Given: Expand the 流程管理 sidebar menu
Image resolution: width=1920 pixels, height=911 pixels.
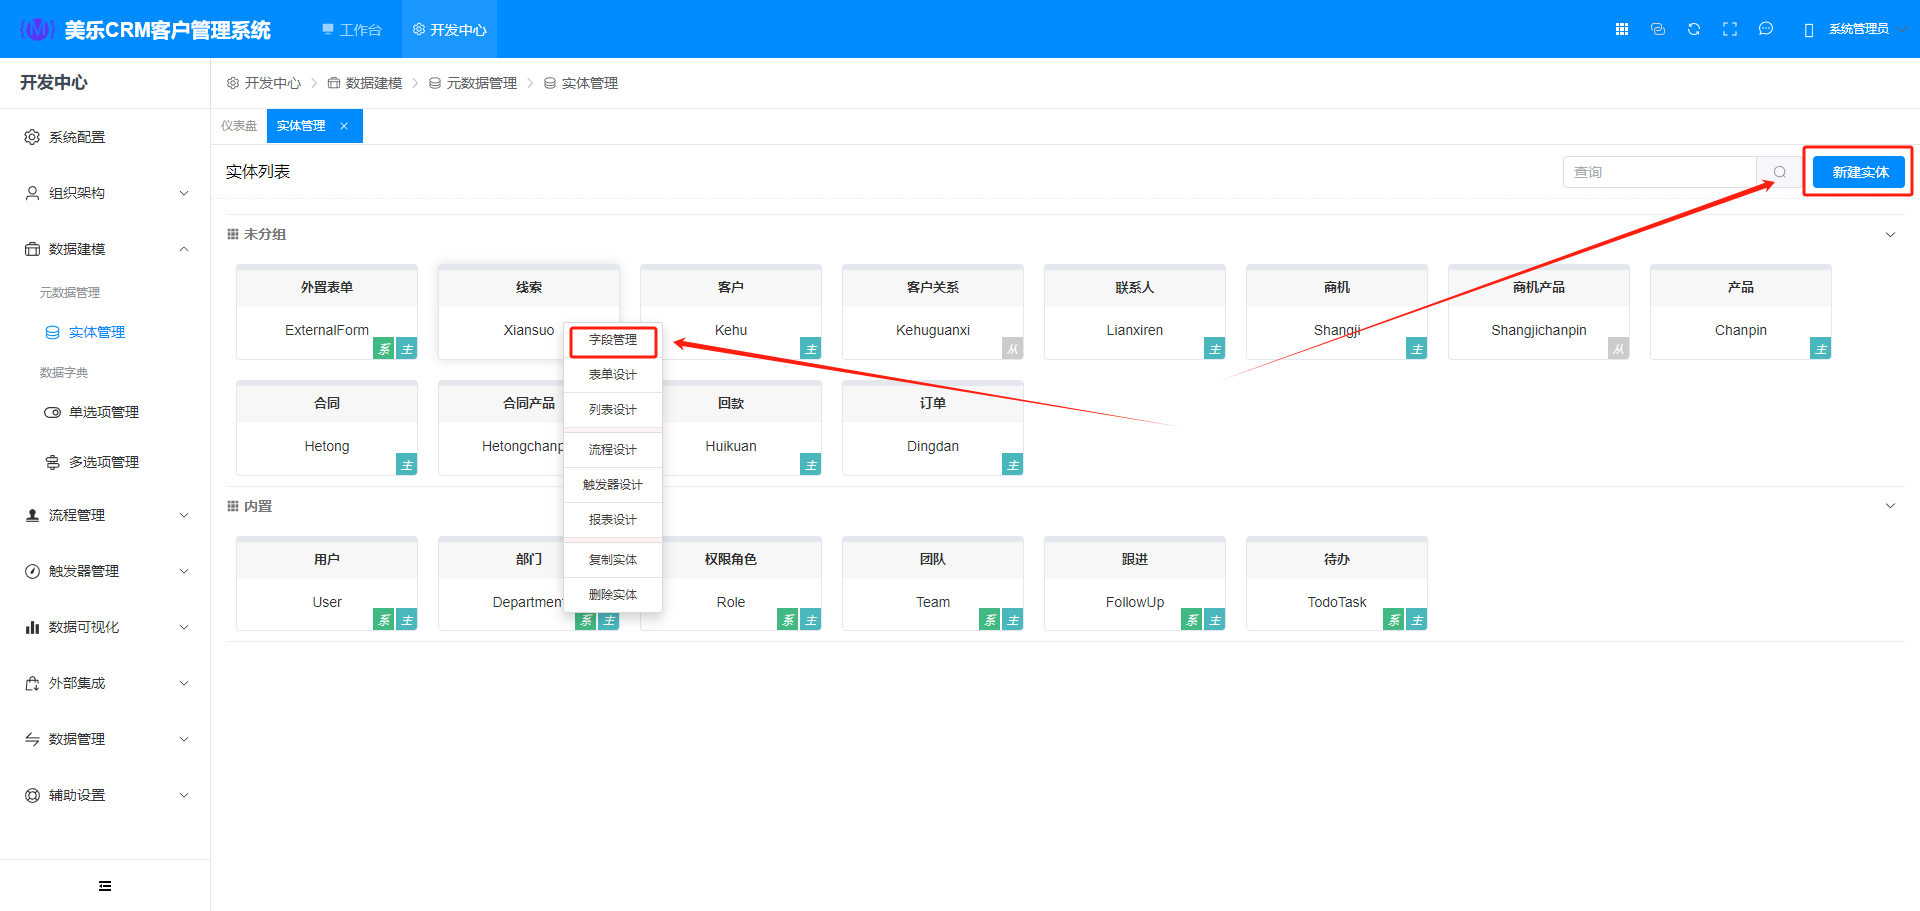Looking at the screenshot, I should click(x=105, y=515).
